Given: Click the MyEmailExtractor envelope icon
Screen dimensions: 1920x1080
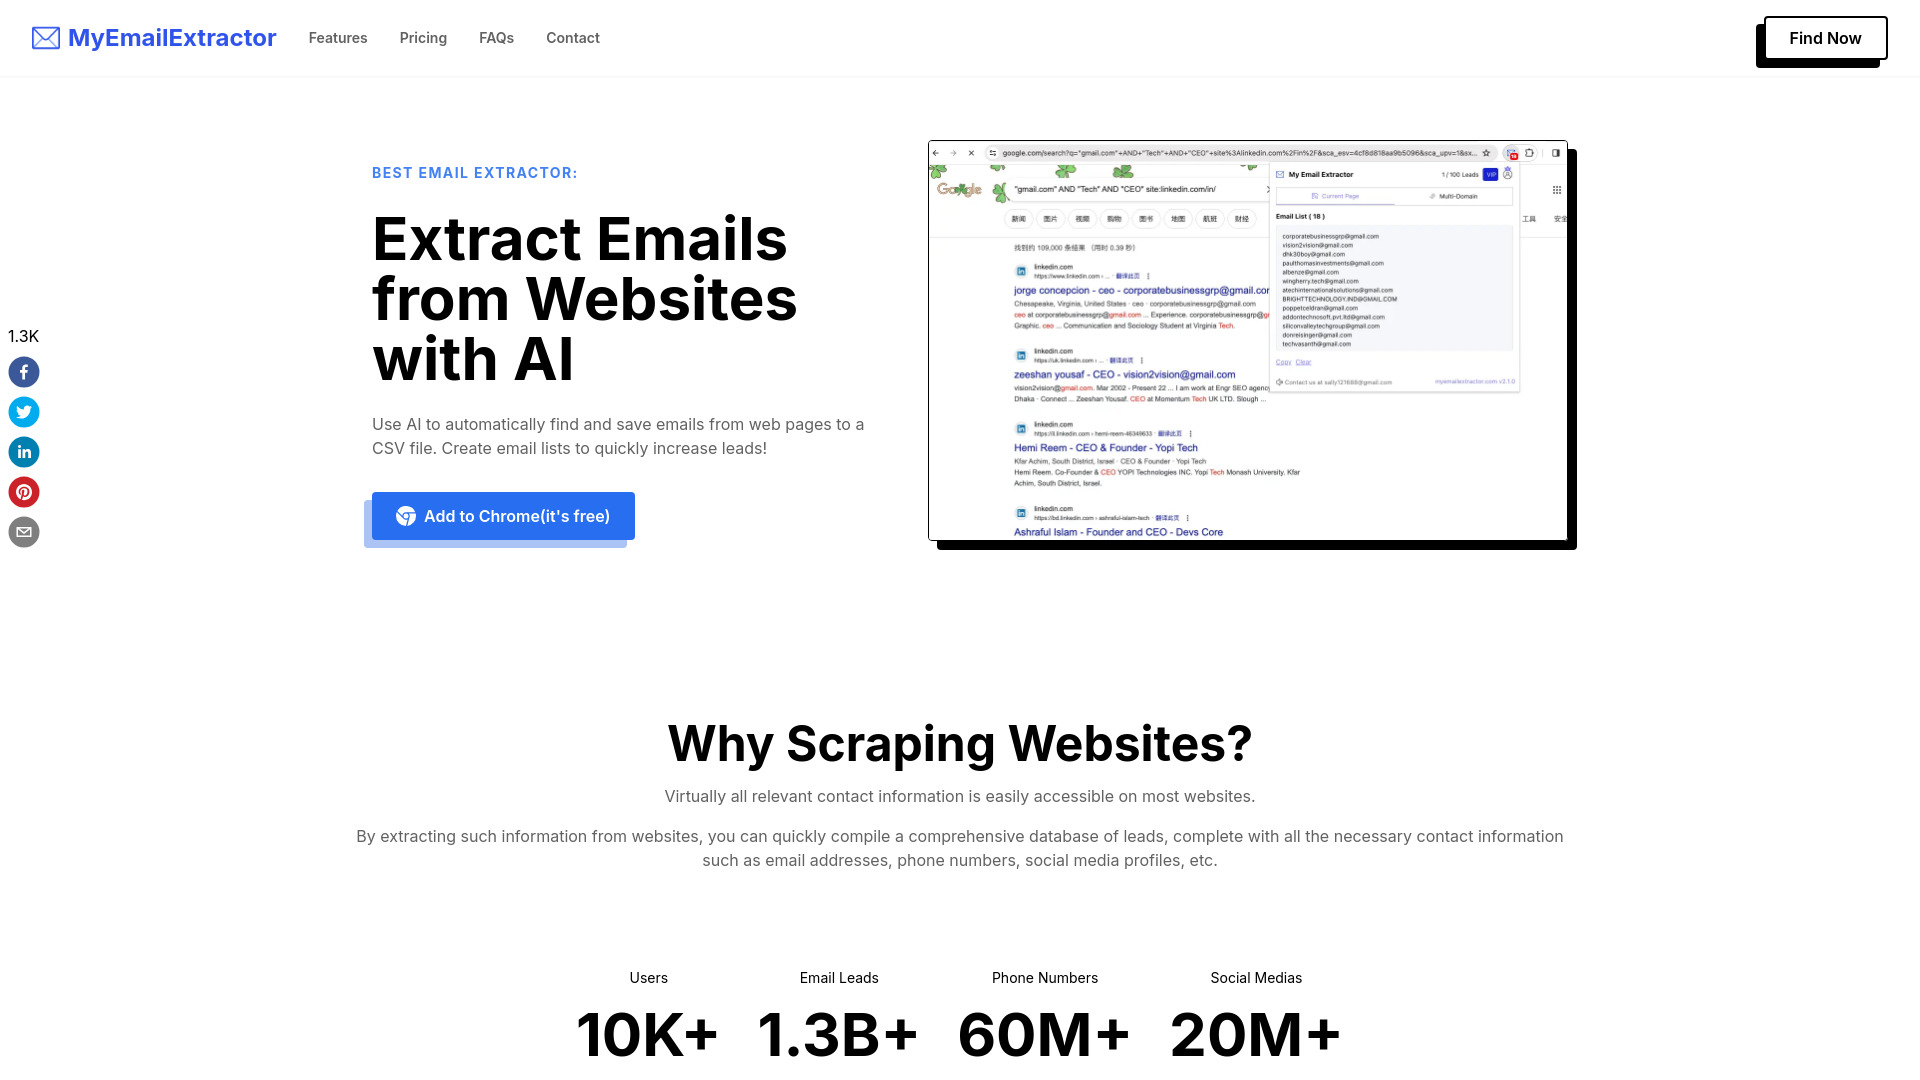Looking at the screenshot, I should 46,37.
